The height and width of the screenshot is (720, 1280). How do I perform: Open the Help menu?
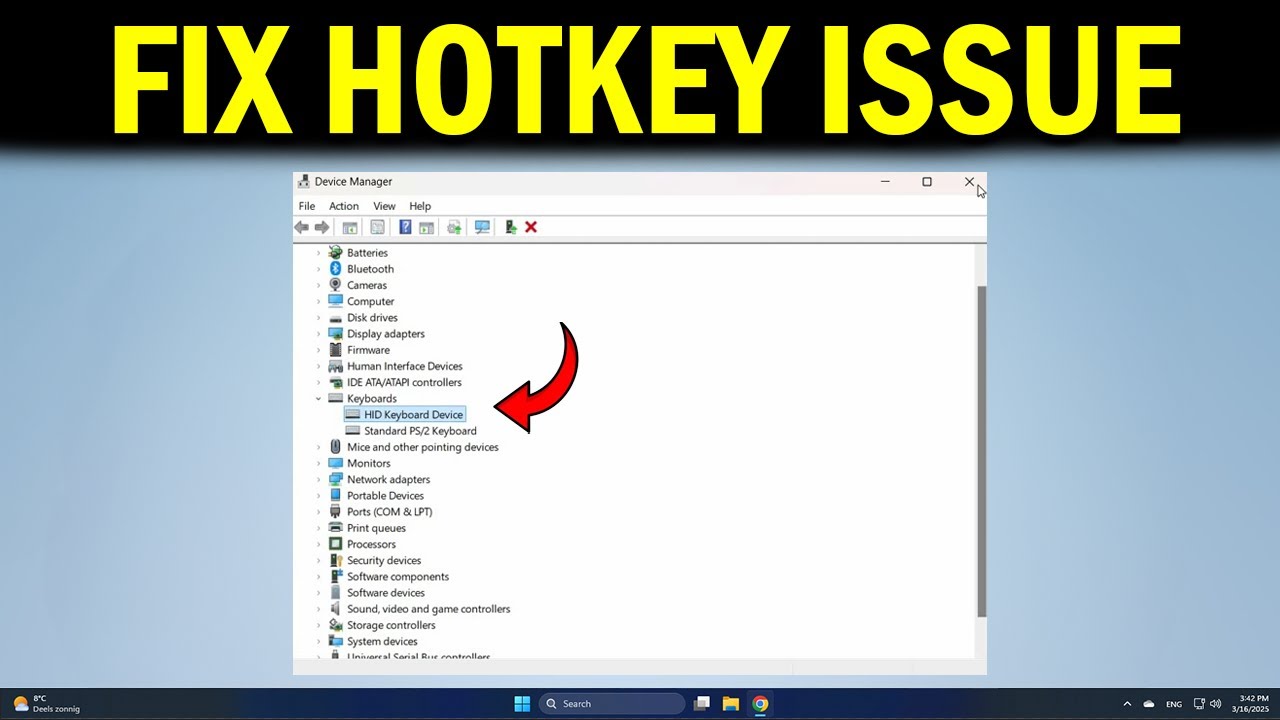420,206
